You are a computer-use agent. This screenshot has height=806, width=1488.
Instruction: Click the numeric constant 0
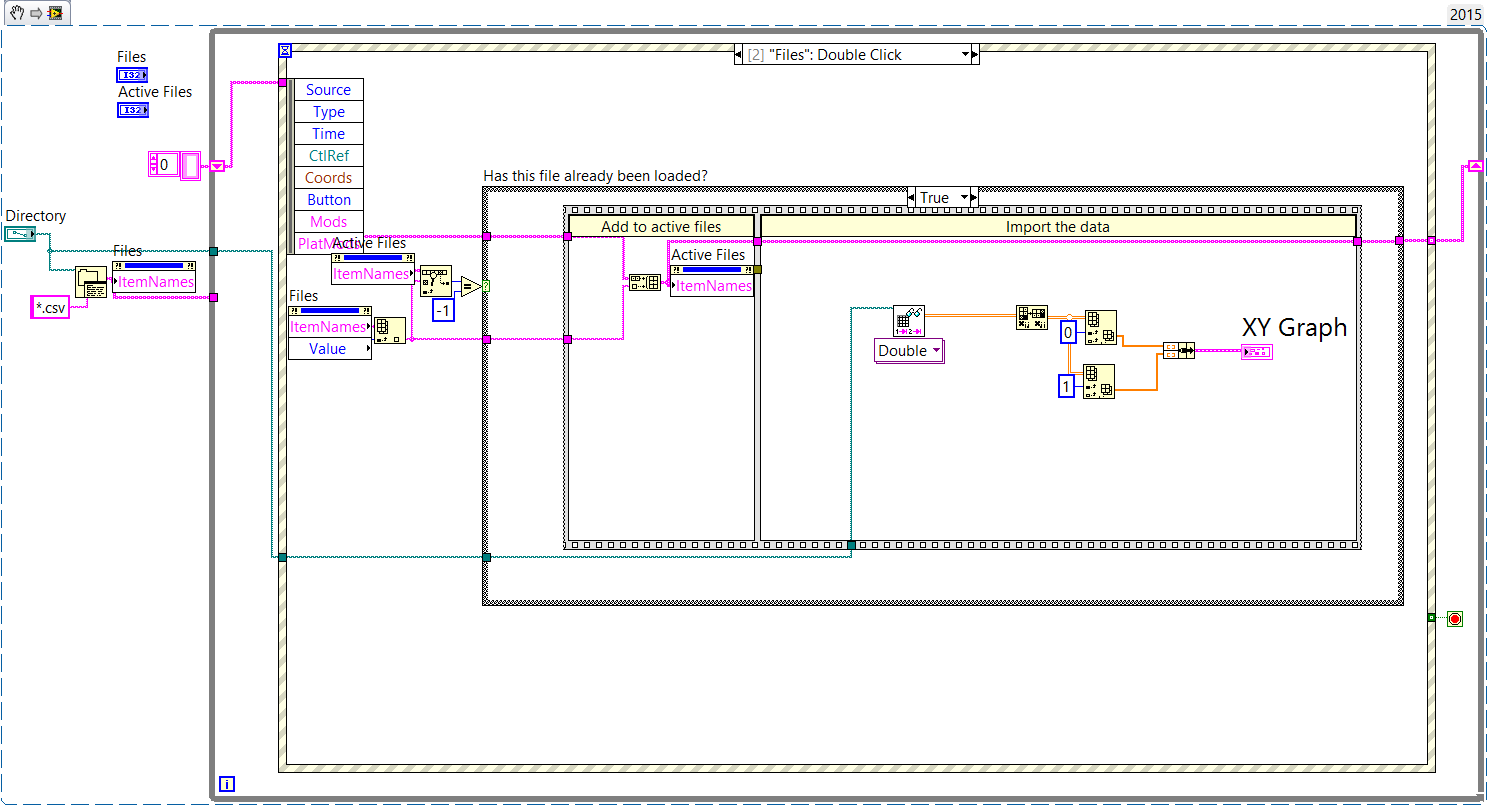click(1068, 332)
